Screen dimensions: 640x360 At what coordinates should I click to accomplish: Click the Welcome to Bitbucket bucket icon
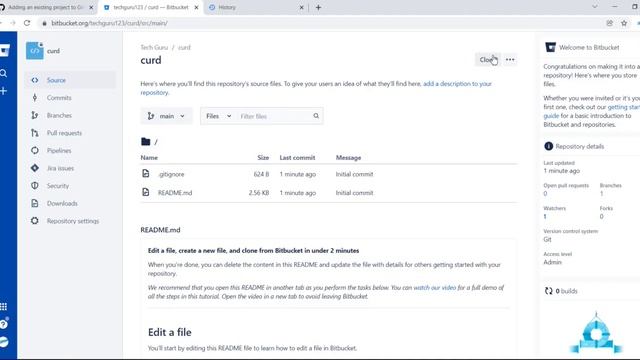[x=550, y=47]
